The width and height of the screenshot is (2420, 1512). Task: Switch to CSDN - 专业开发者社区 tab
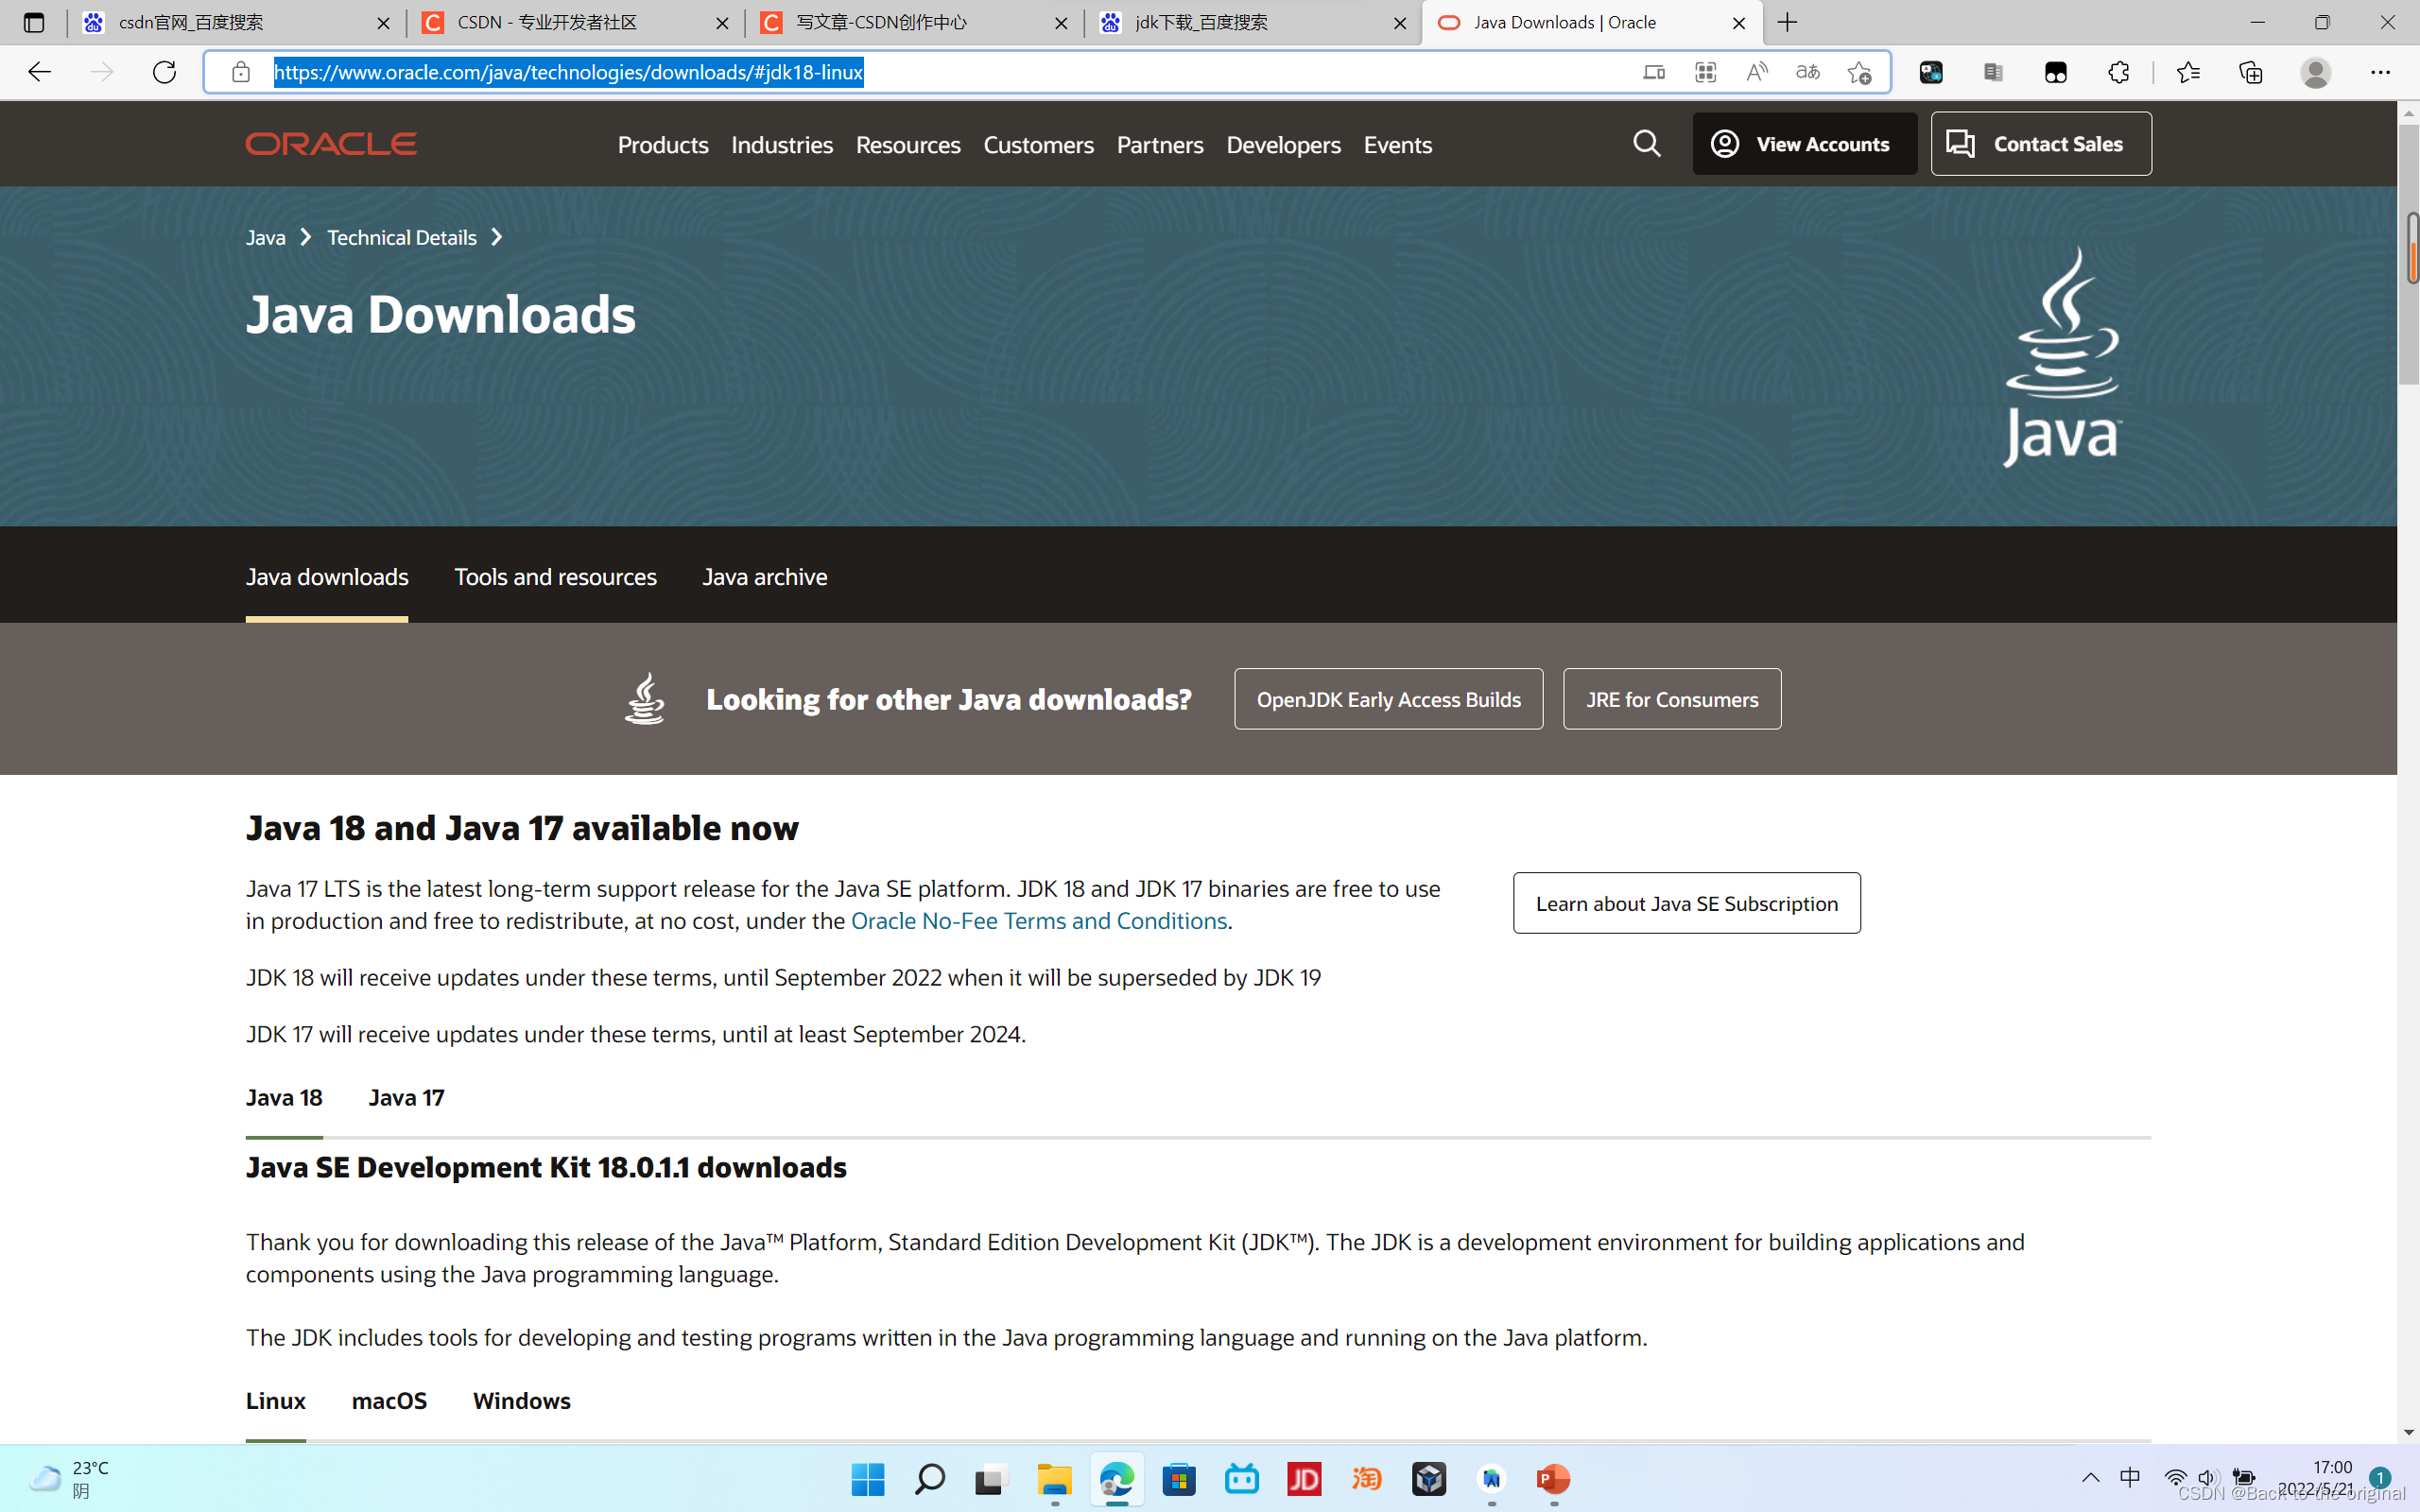point(574,22)
